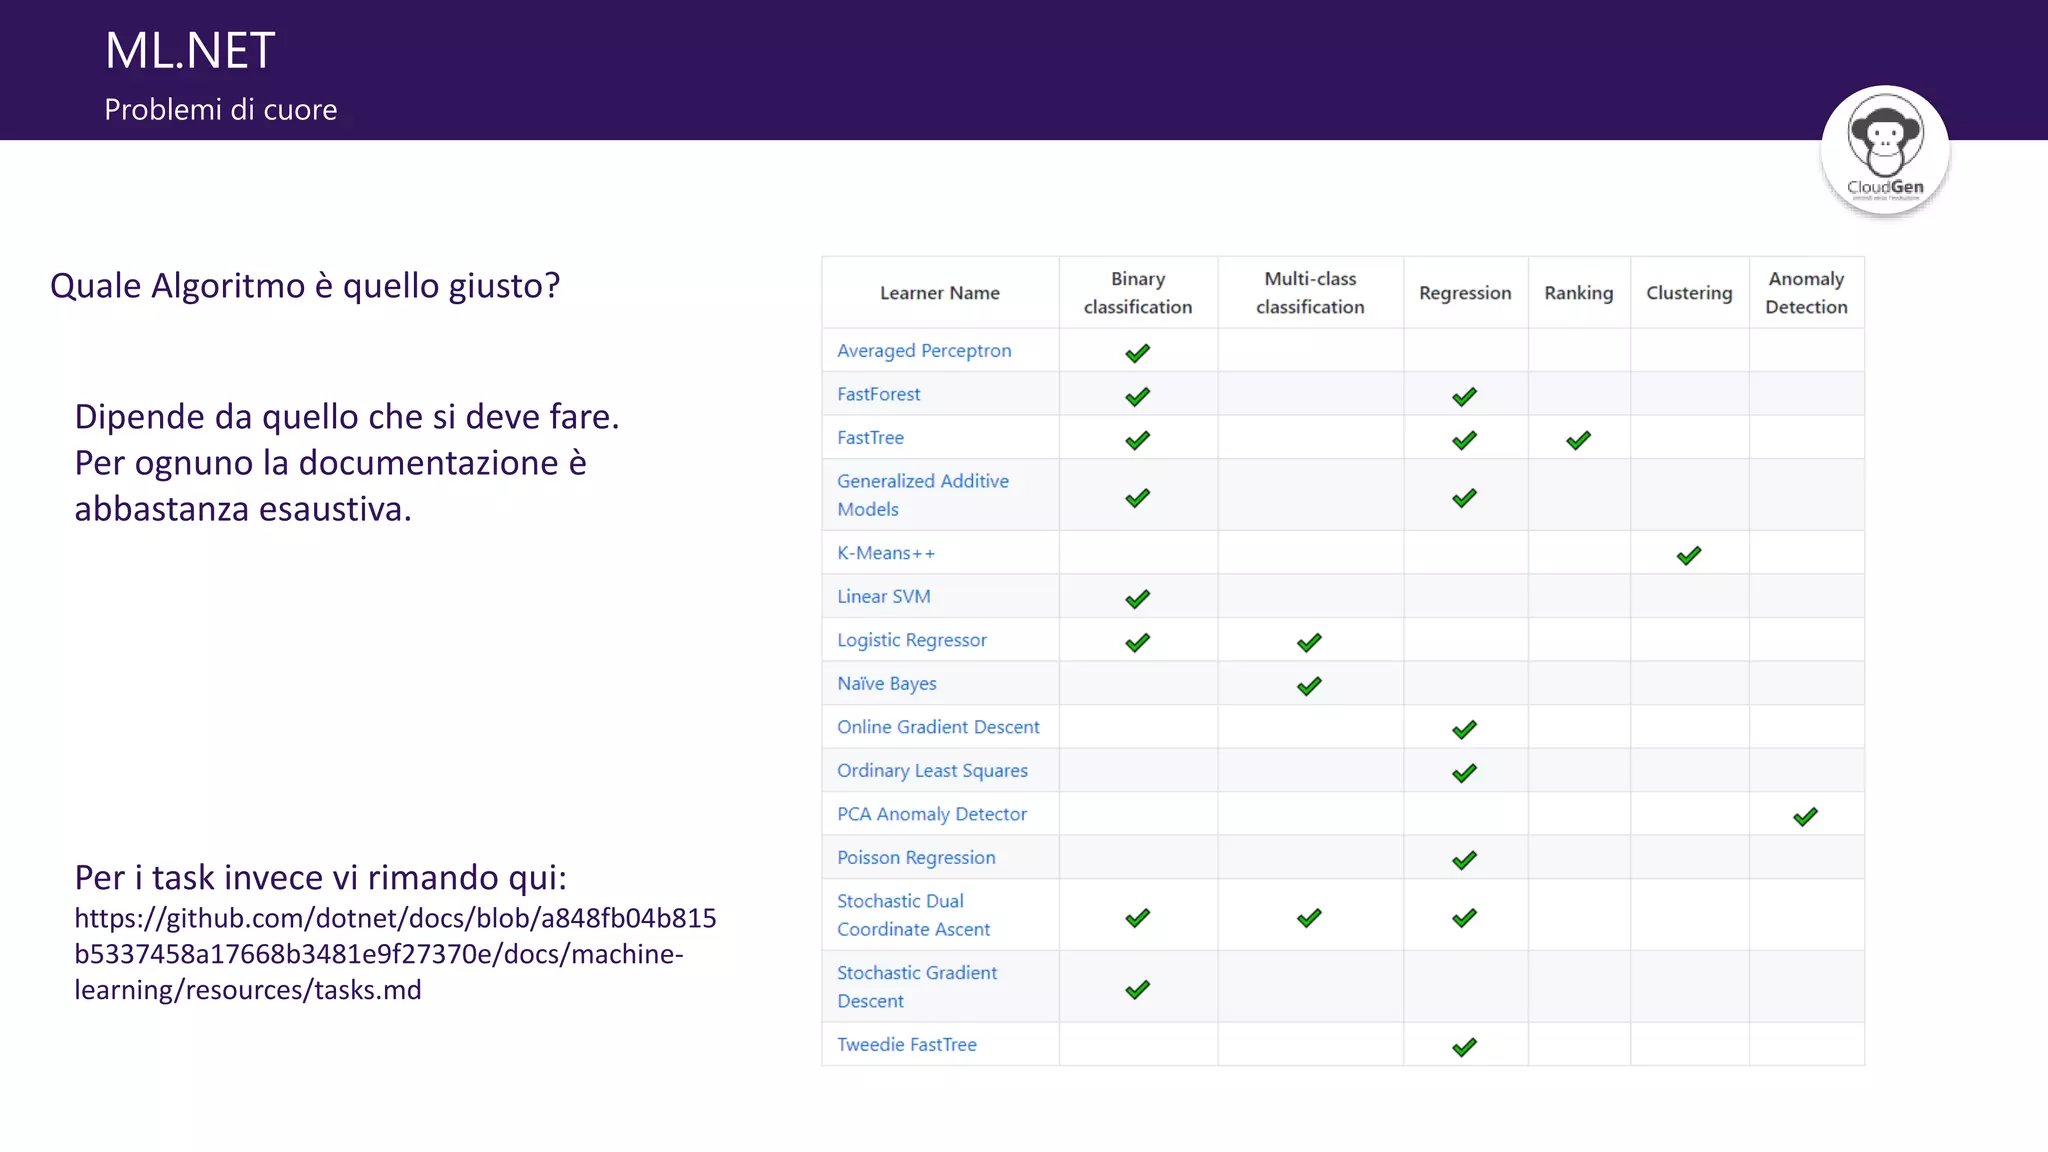Click FastTree binary classification checkmark
This screenshot has height=1152, width=2048.
pyautogui.click(x=1137, y=440)
